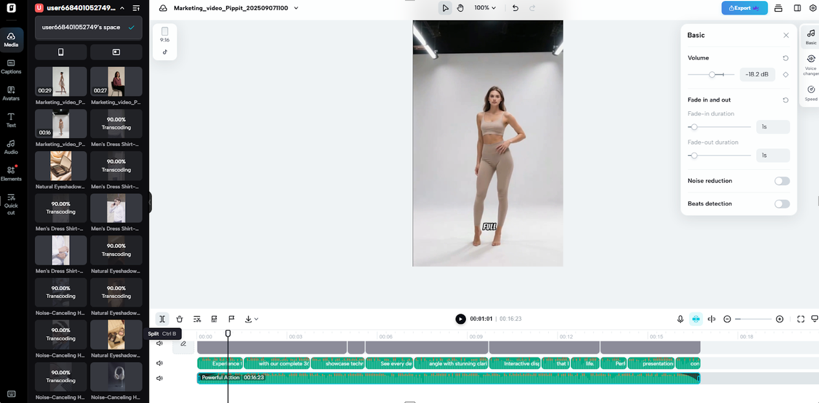Open the Voice changer tab
Image resolution: width=819 pixels, height=403 pixels.
click(810, 63)
